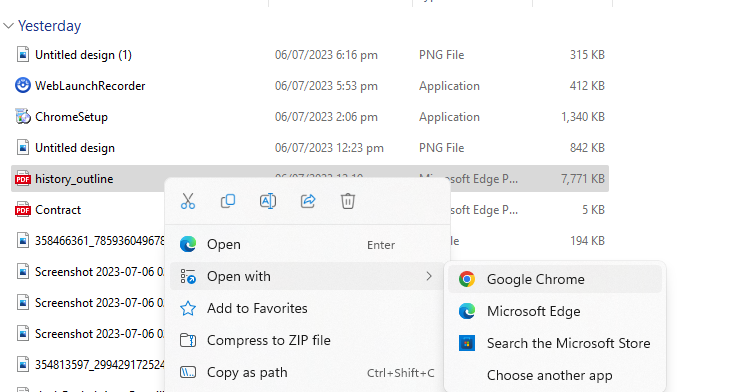Click the WebLaunchRecorder application icon
Image resolution: width=730 pixels, height=392 pixels.
pyautogui.click(x=22, y=86)
